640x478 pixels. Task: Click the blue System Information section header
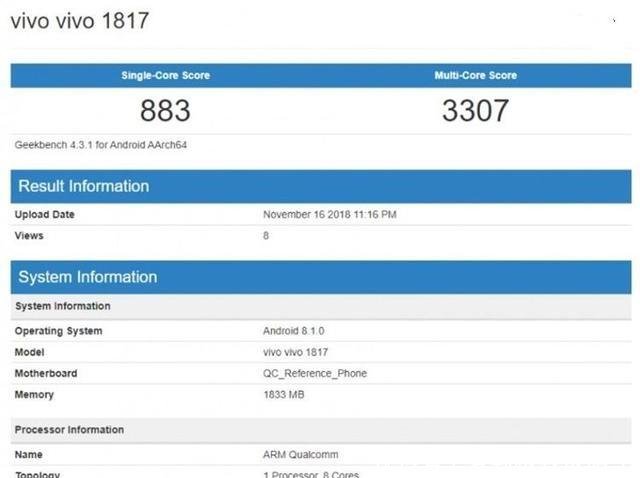tap(88, 277)
